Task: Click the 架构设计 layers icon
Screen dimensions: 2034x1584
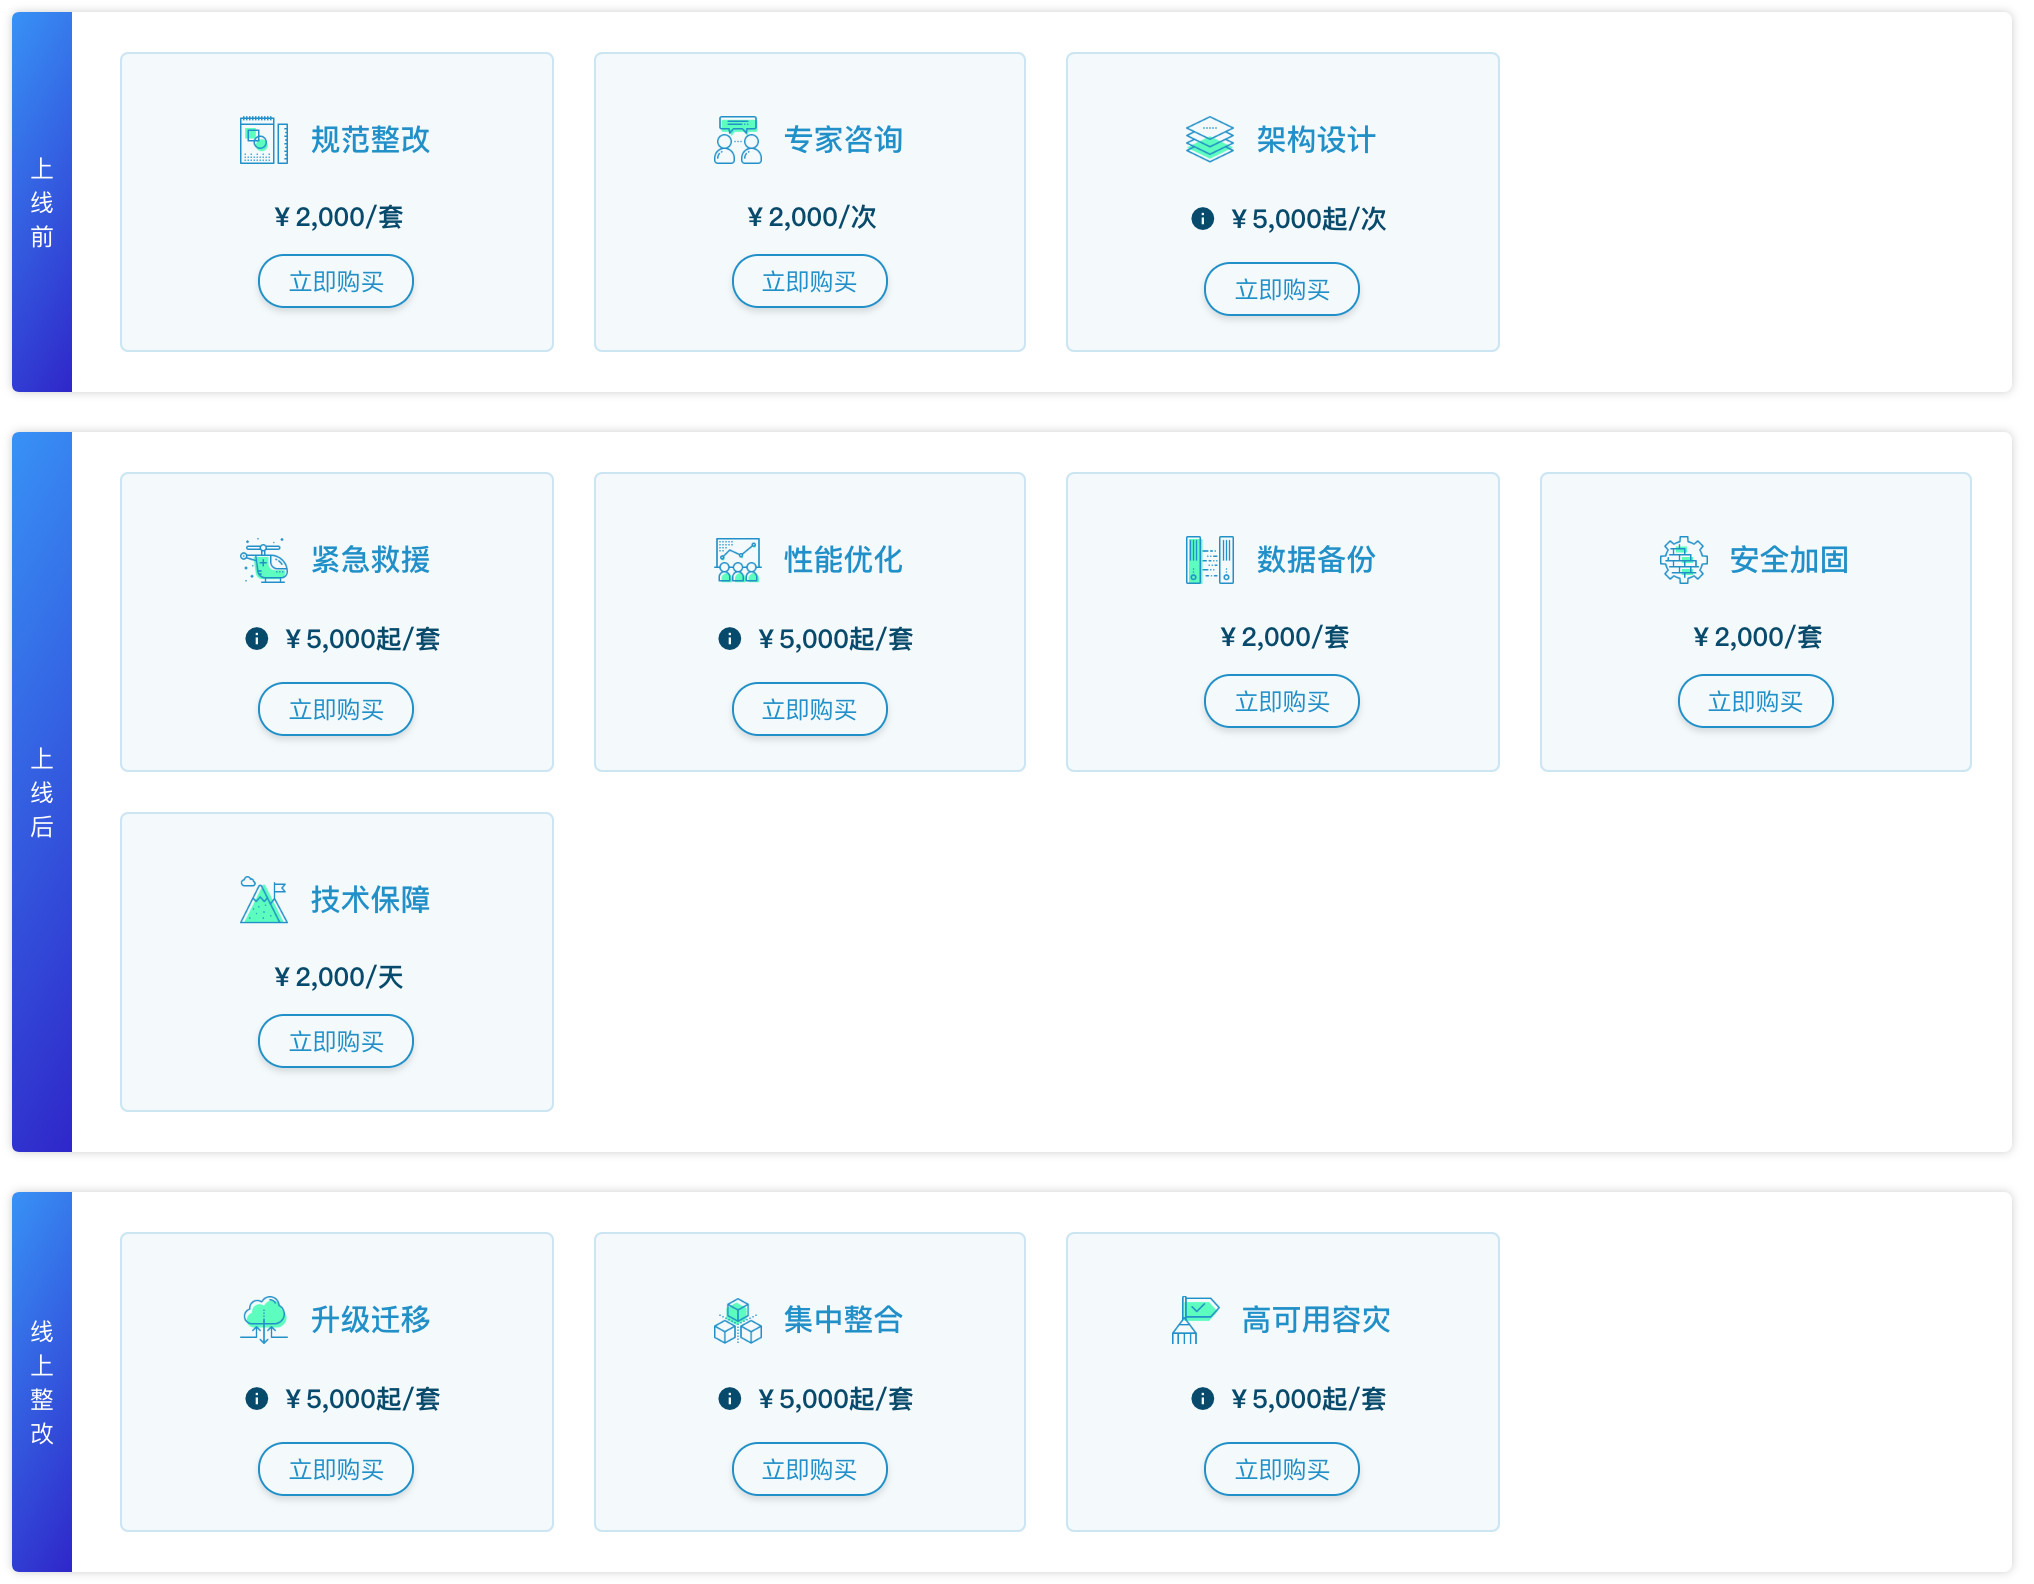Action: pos(1210,140)
